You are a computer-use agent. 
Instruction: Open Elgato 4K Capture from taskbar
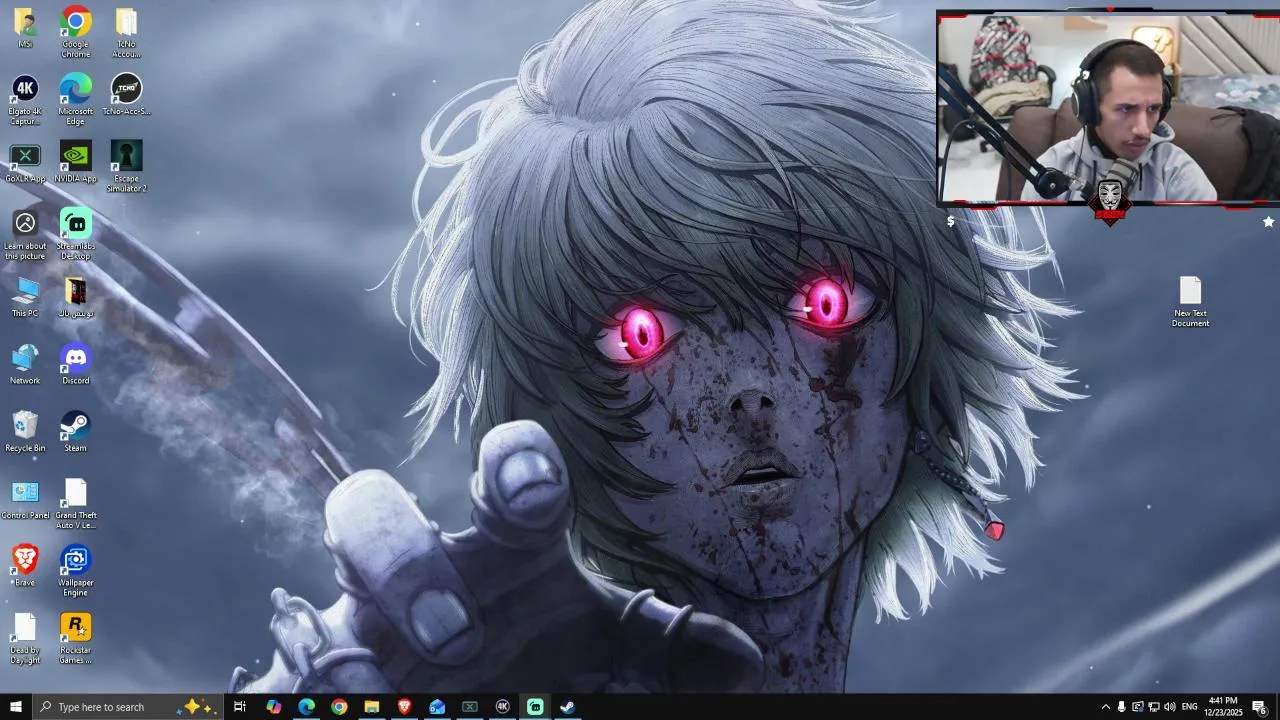[x=503, y=707]
